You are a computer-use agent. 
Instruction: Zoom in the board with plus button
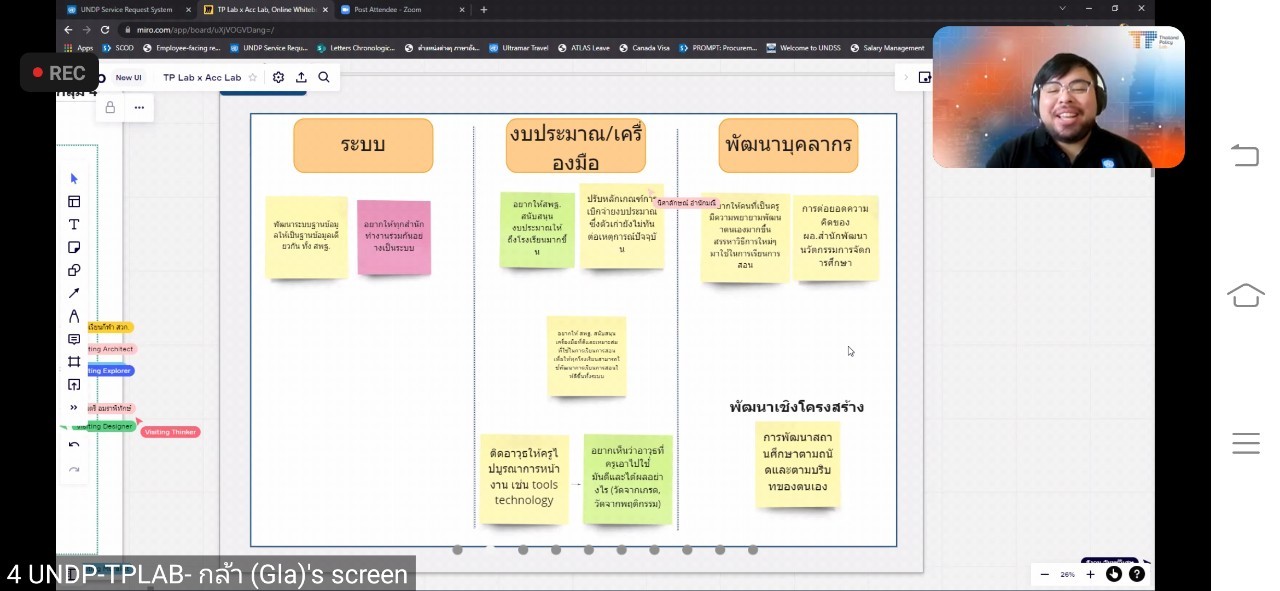(1090, 574)
